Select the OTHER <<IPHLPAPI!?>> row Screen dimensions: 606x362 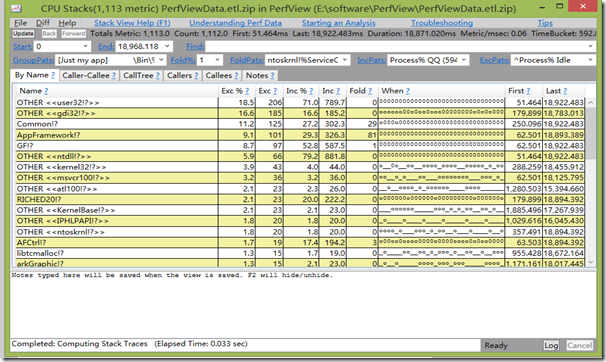(300, 221)
